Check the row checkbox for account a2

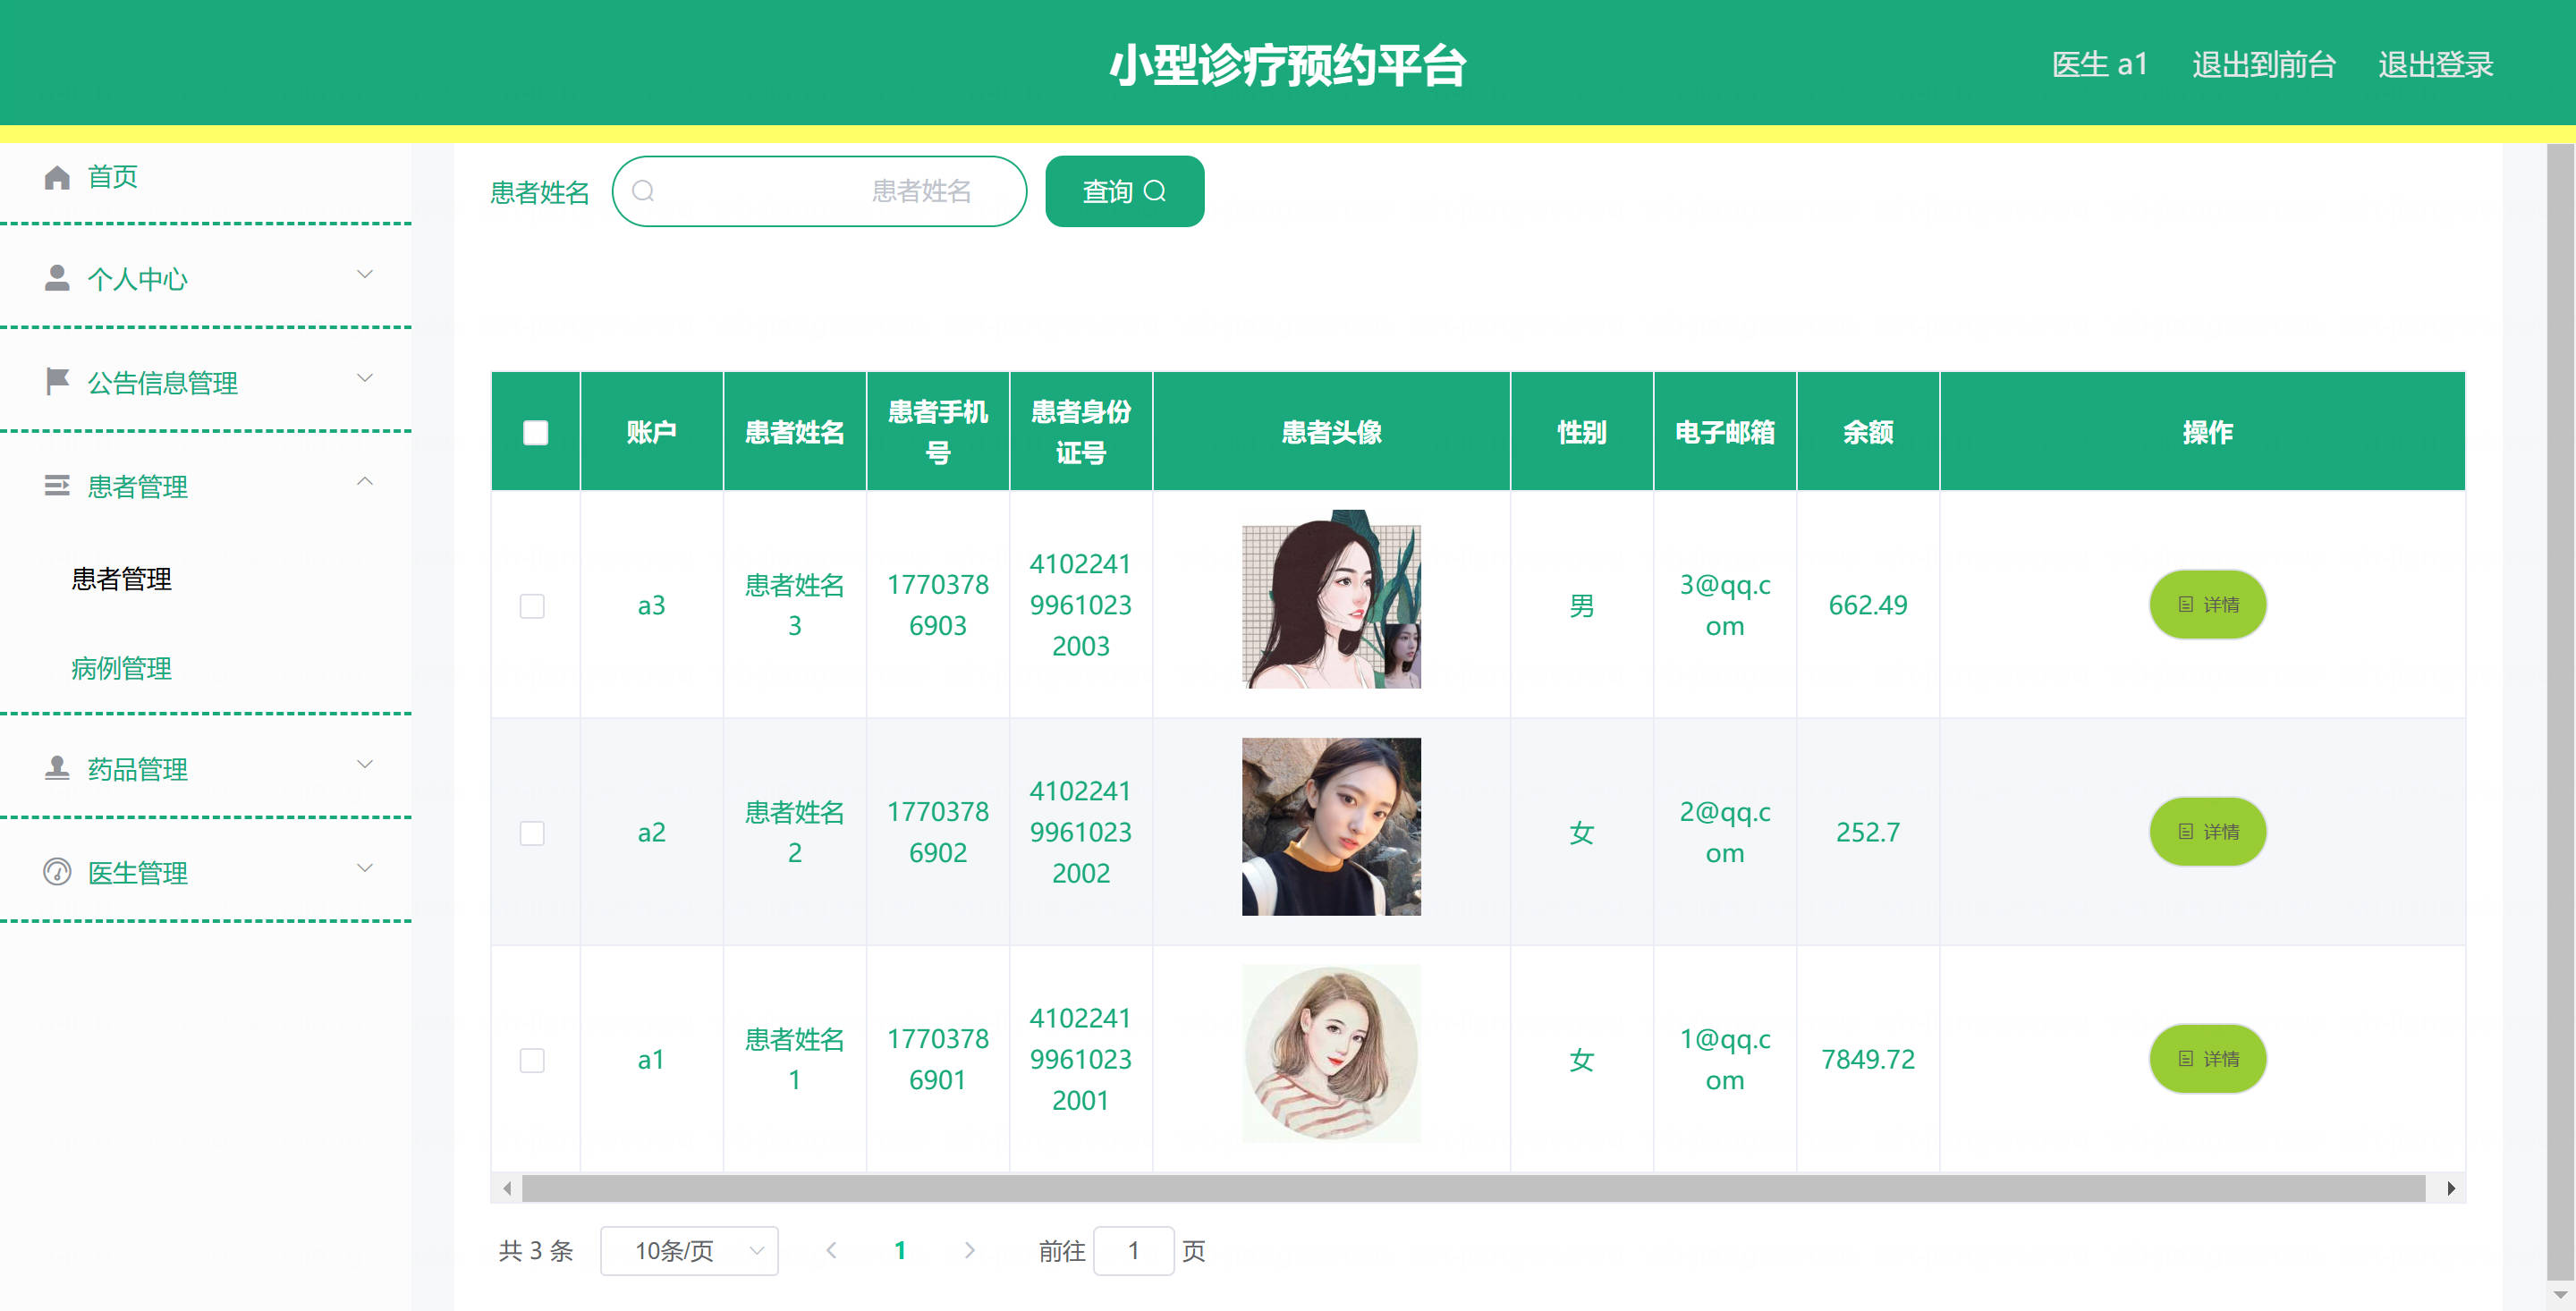coord(532,833)
